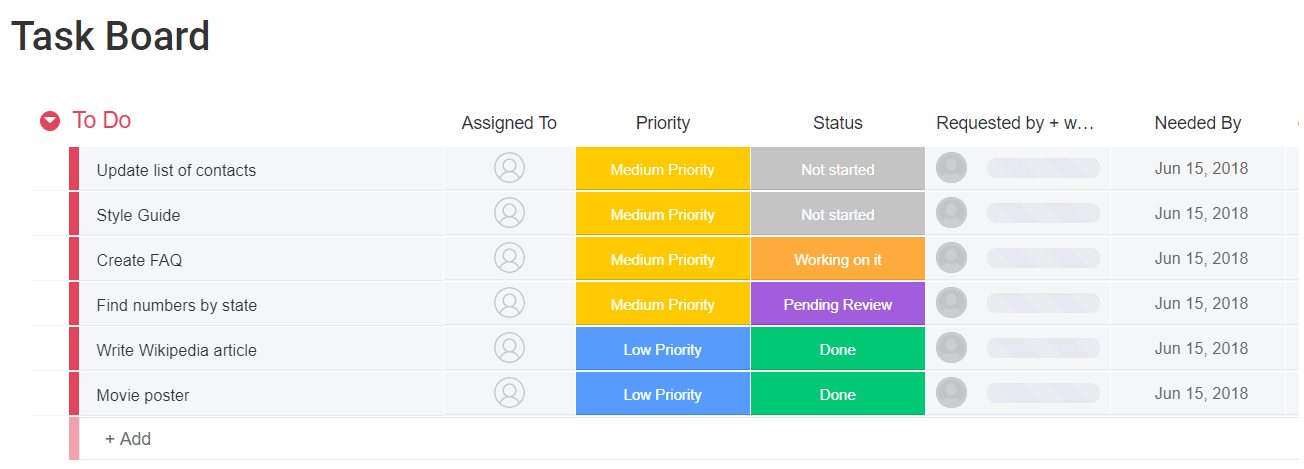The width and height of the screenshot is (1304, 469).
Task: Click assignee icon in Movie poster row
Action: pyautogui.click(x=509, y=393)
